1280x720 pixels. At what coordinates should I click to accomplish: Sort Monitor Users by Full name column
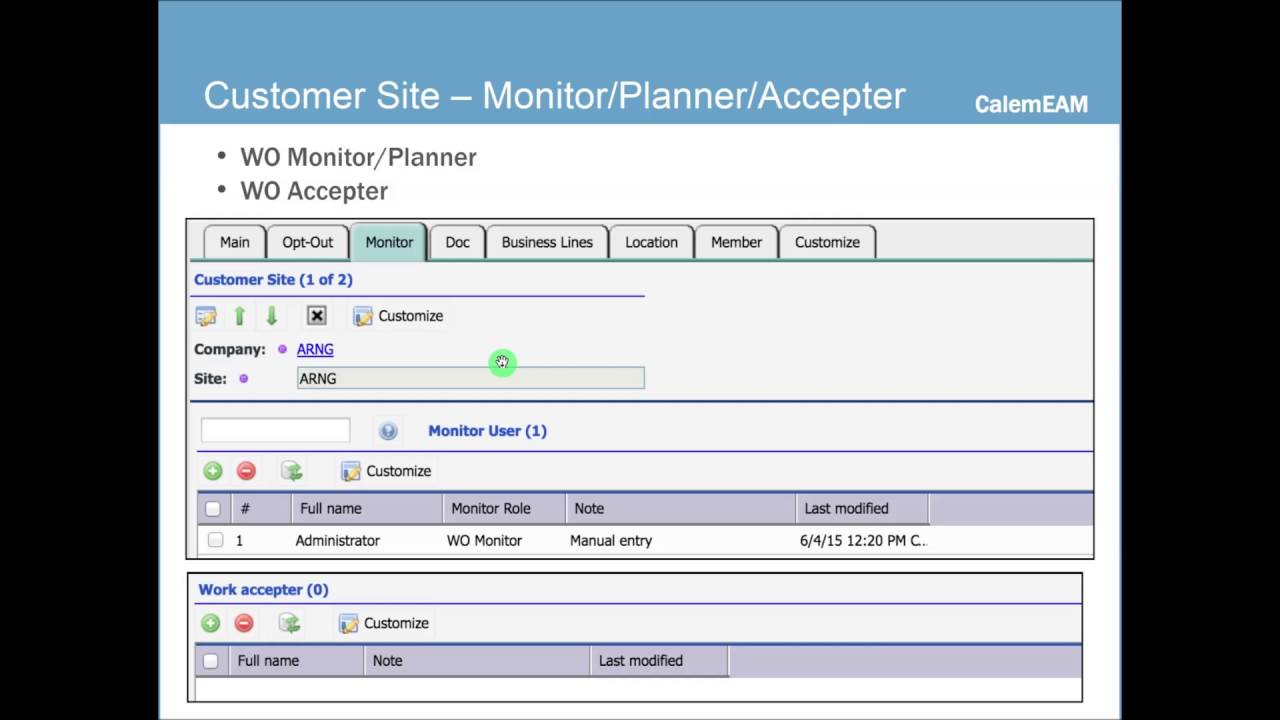367,509
